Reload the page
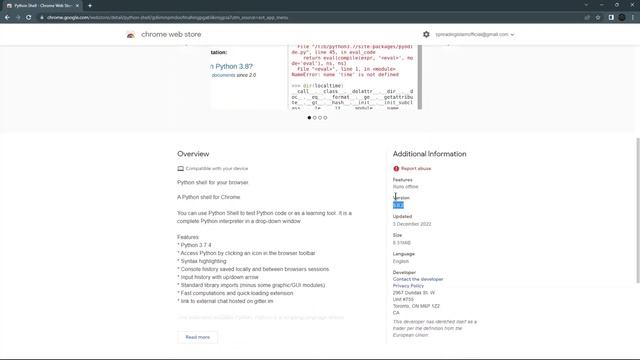Image resolution: width=640 pixels, height=360 pixels. point(29,18)
